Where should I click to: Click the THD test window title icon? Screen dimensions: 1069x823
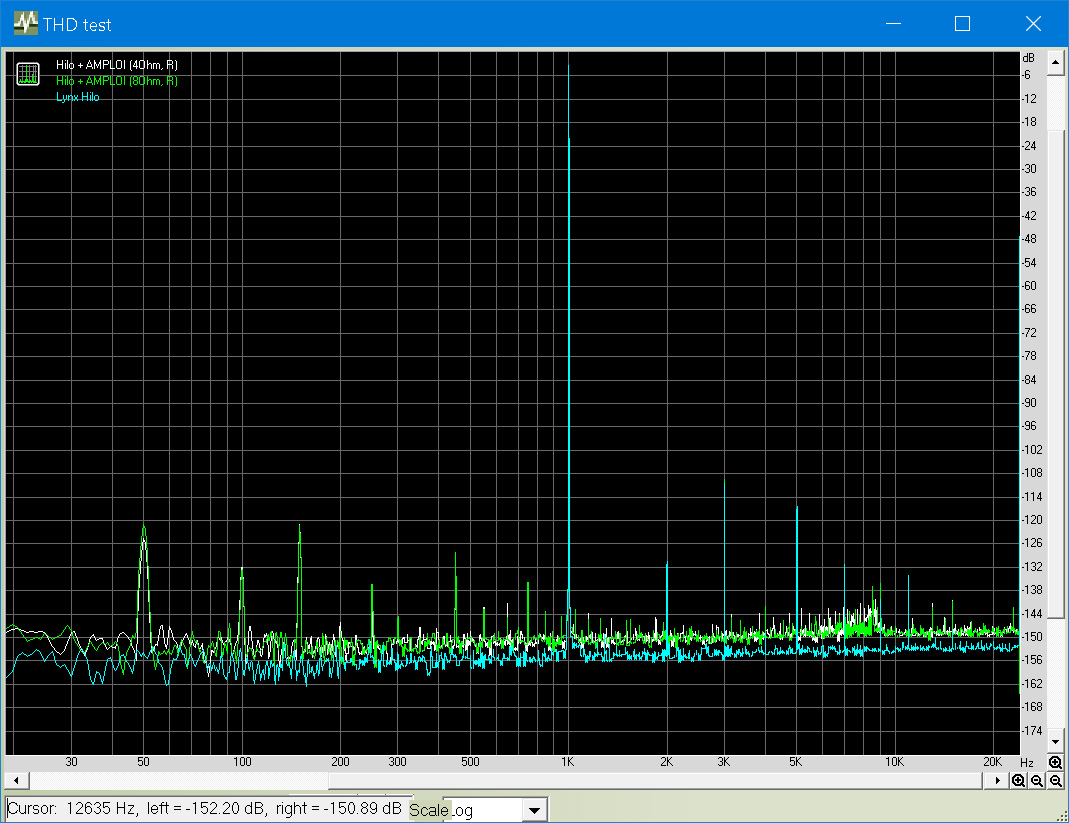[25, 24]
